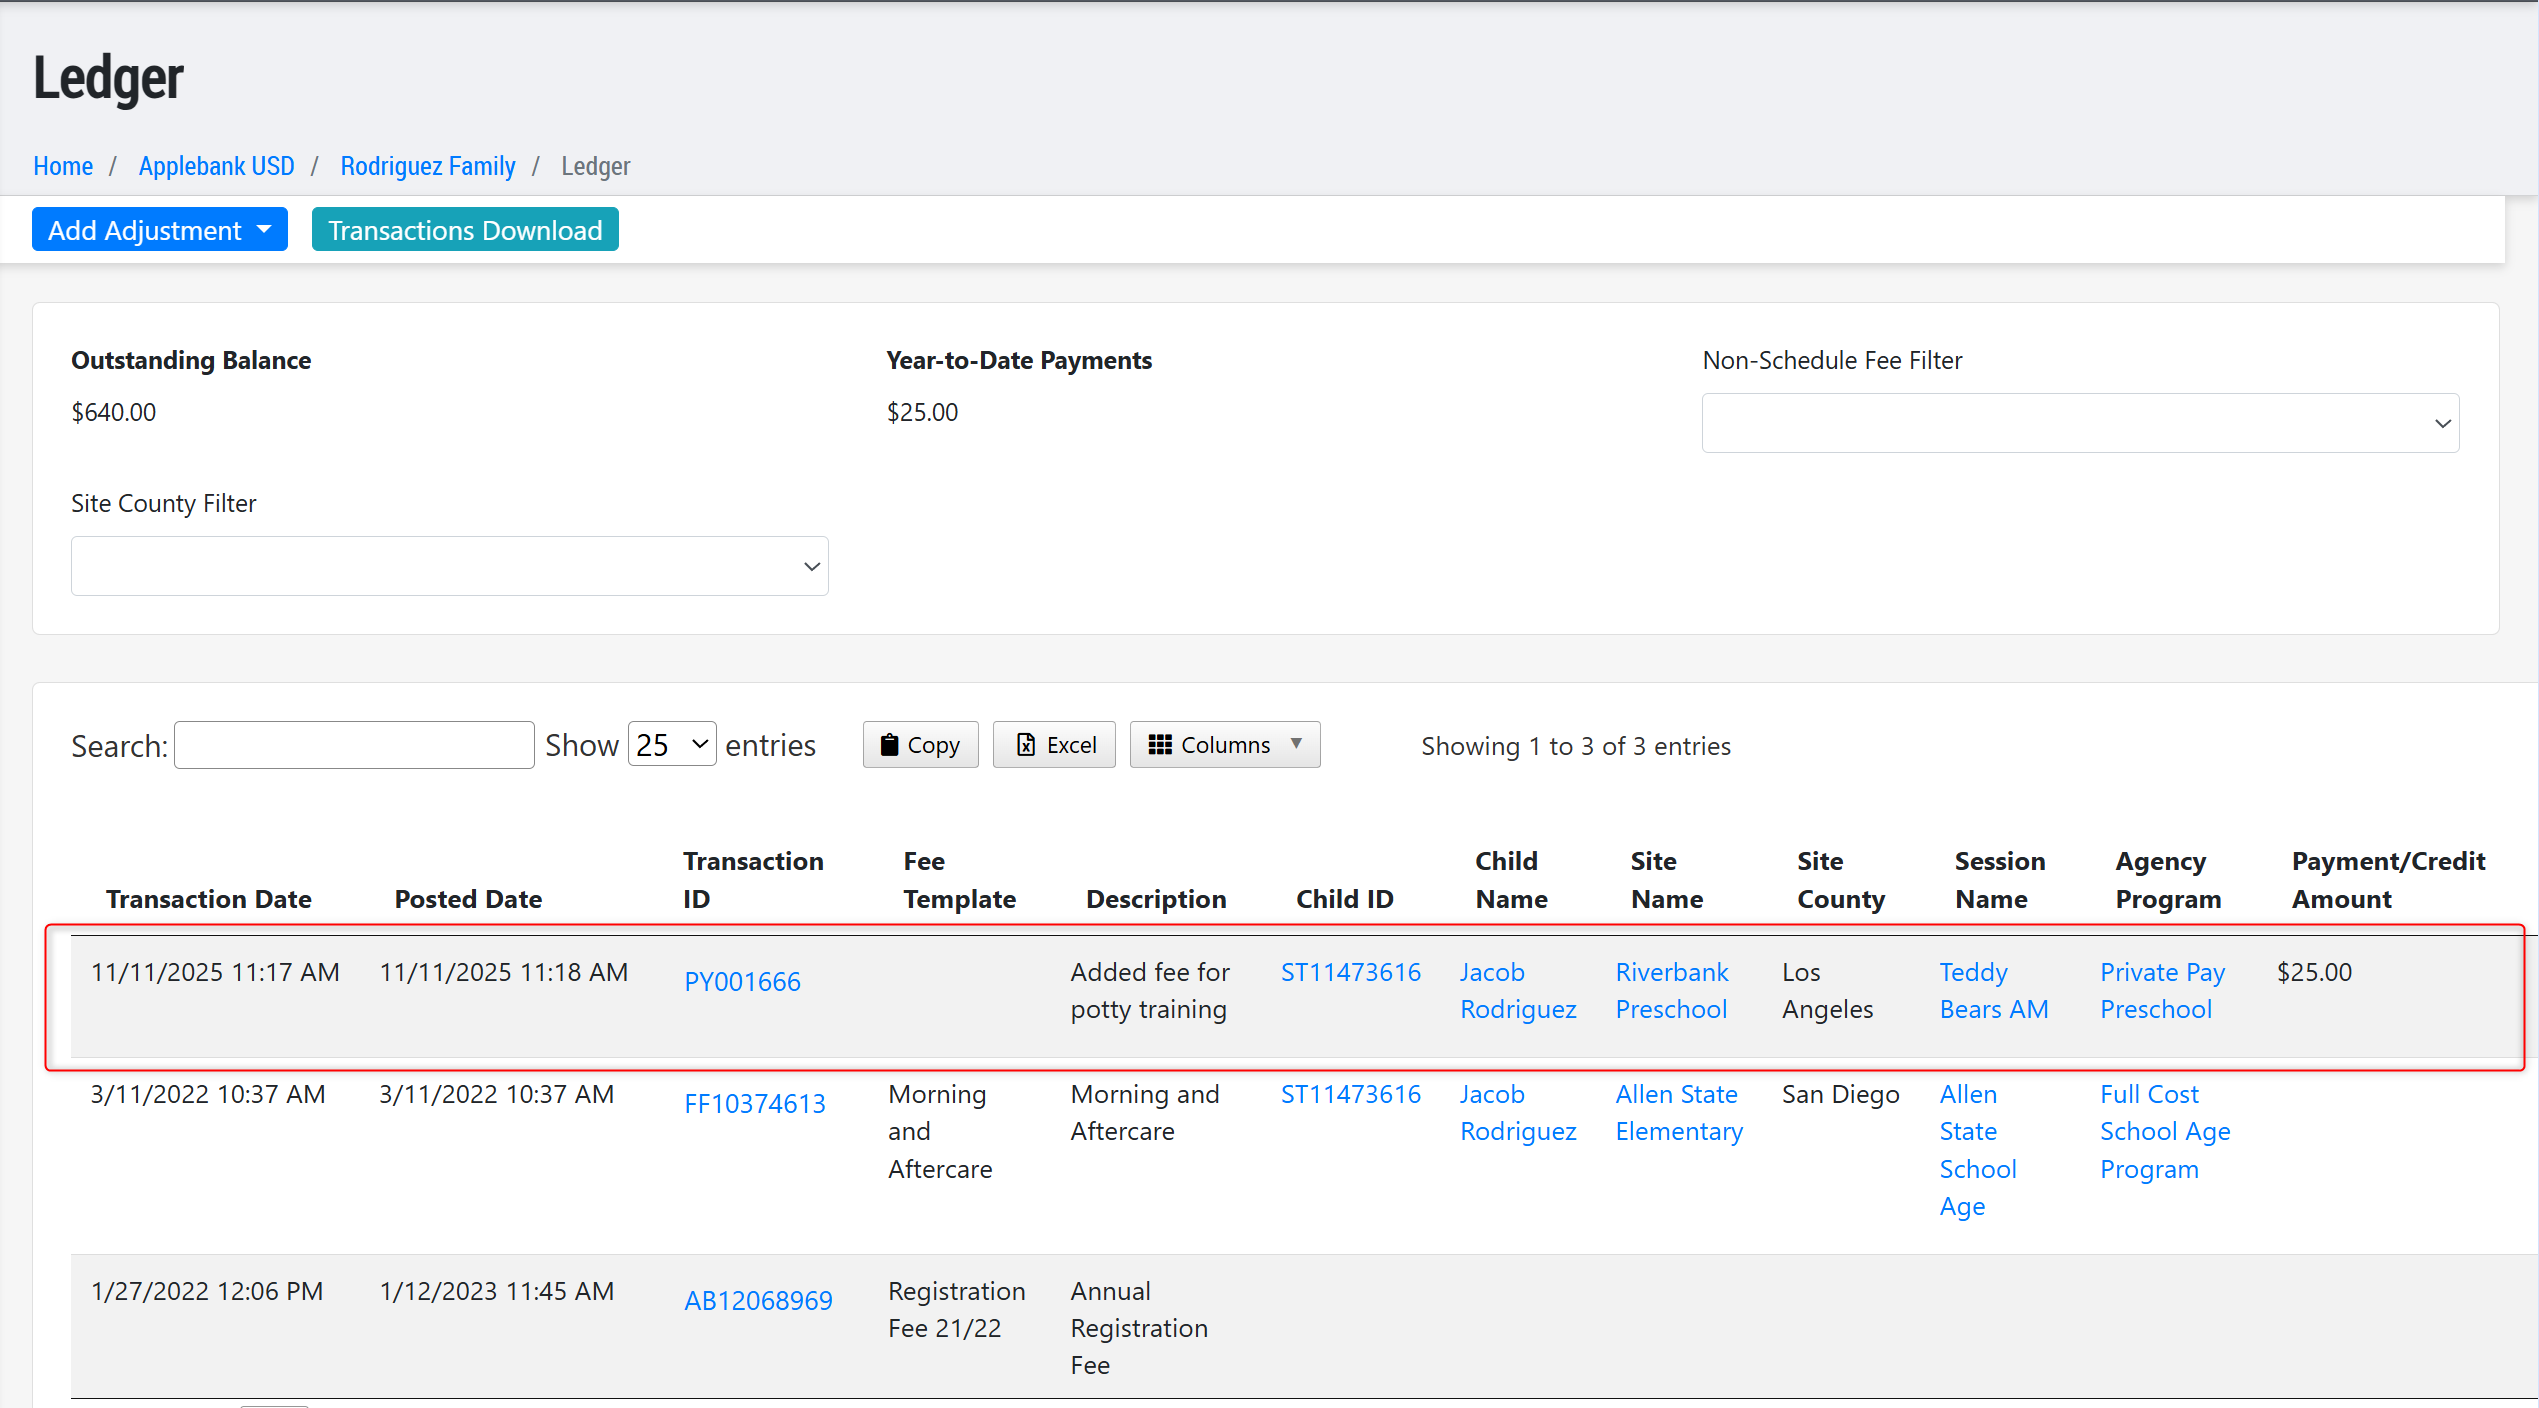Open the Columns visibility dropdown

click(1224, 745)
